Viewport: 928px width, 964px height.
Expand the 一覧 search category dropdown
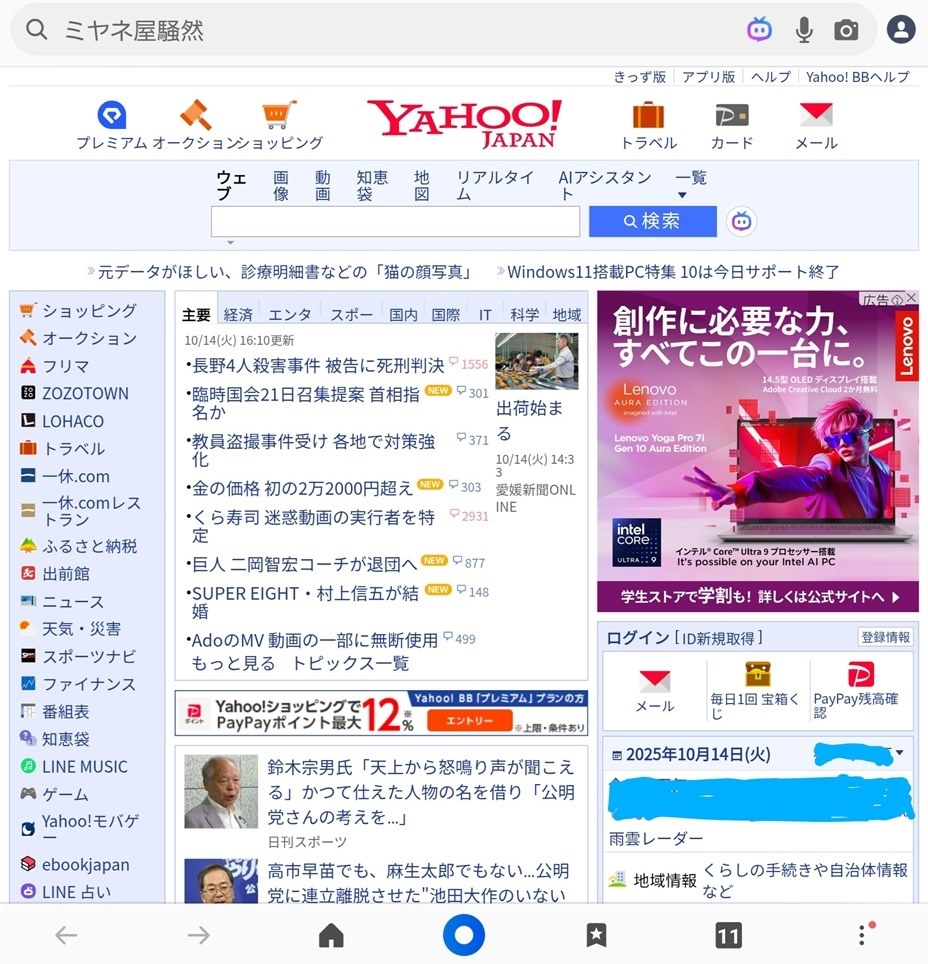[x=691, y=184]
